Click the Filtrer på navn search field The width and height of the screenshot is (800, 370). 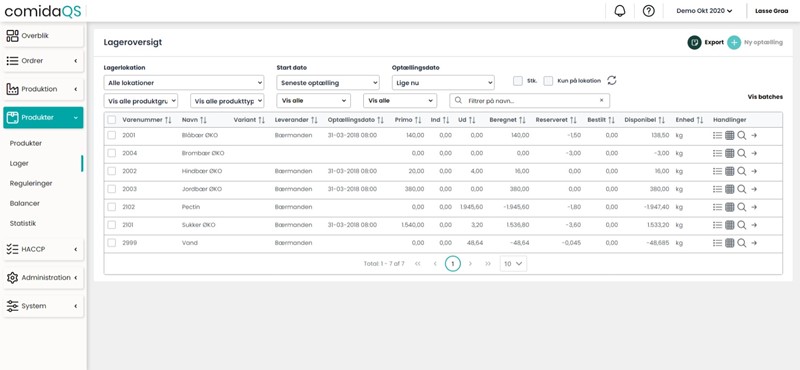tap(530, 101)
